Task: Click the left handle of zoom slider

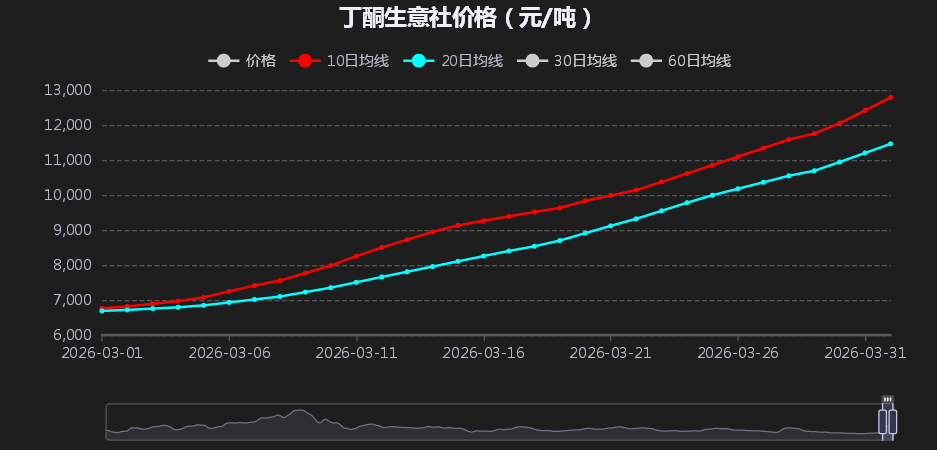Action: pyautogui.click(x=883, y=421)
